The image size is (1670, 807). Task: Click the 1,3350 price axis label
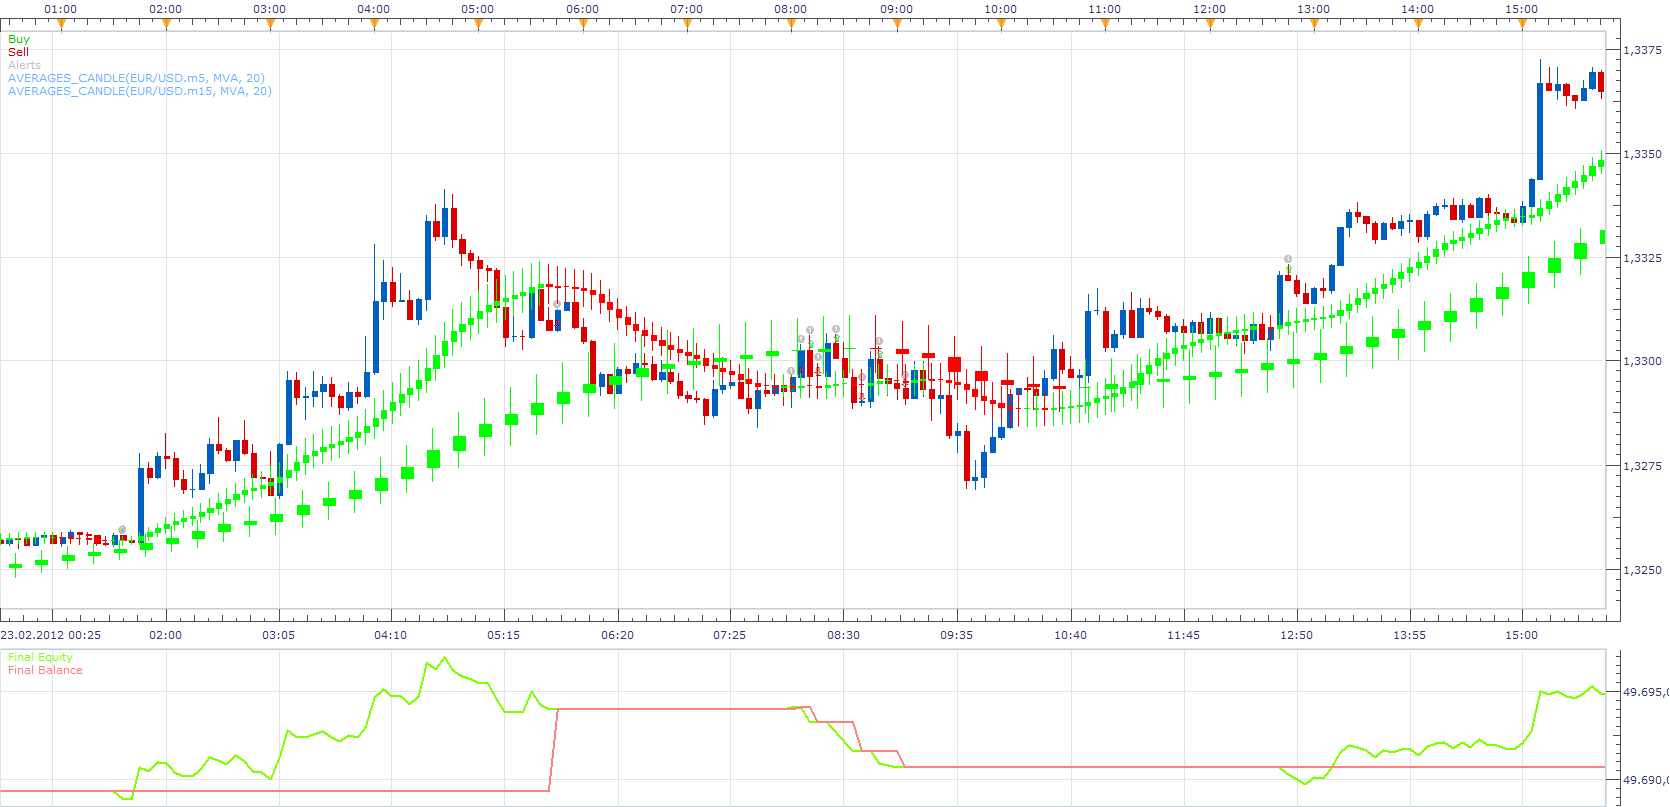[x=1642, y=154]
